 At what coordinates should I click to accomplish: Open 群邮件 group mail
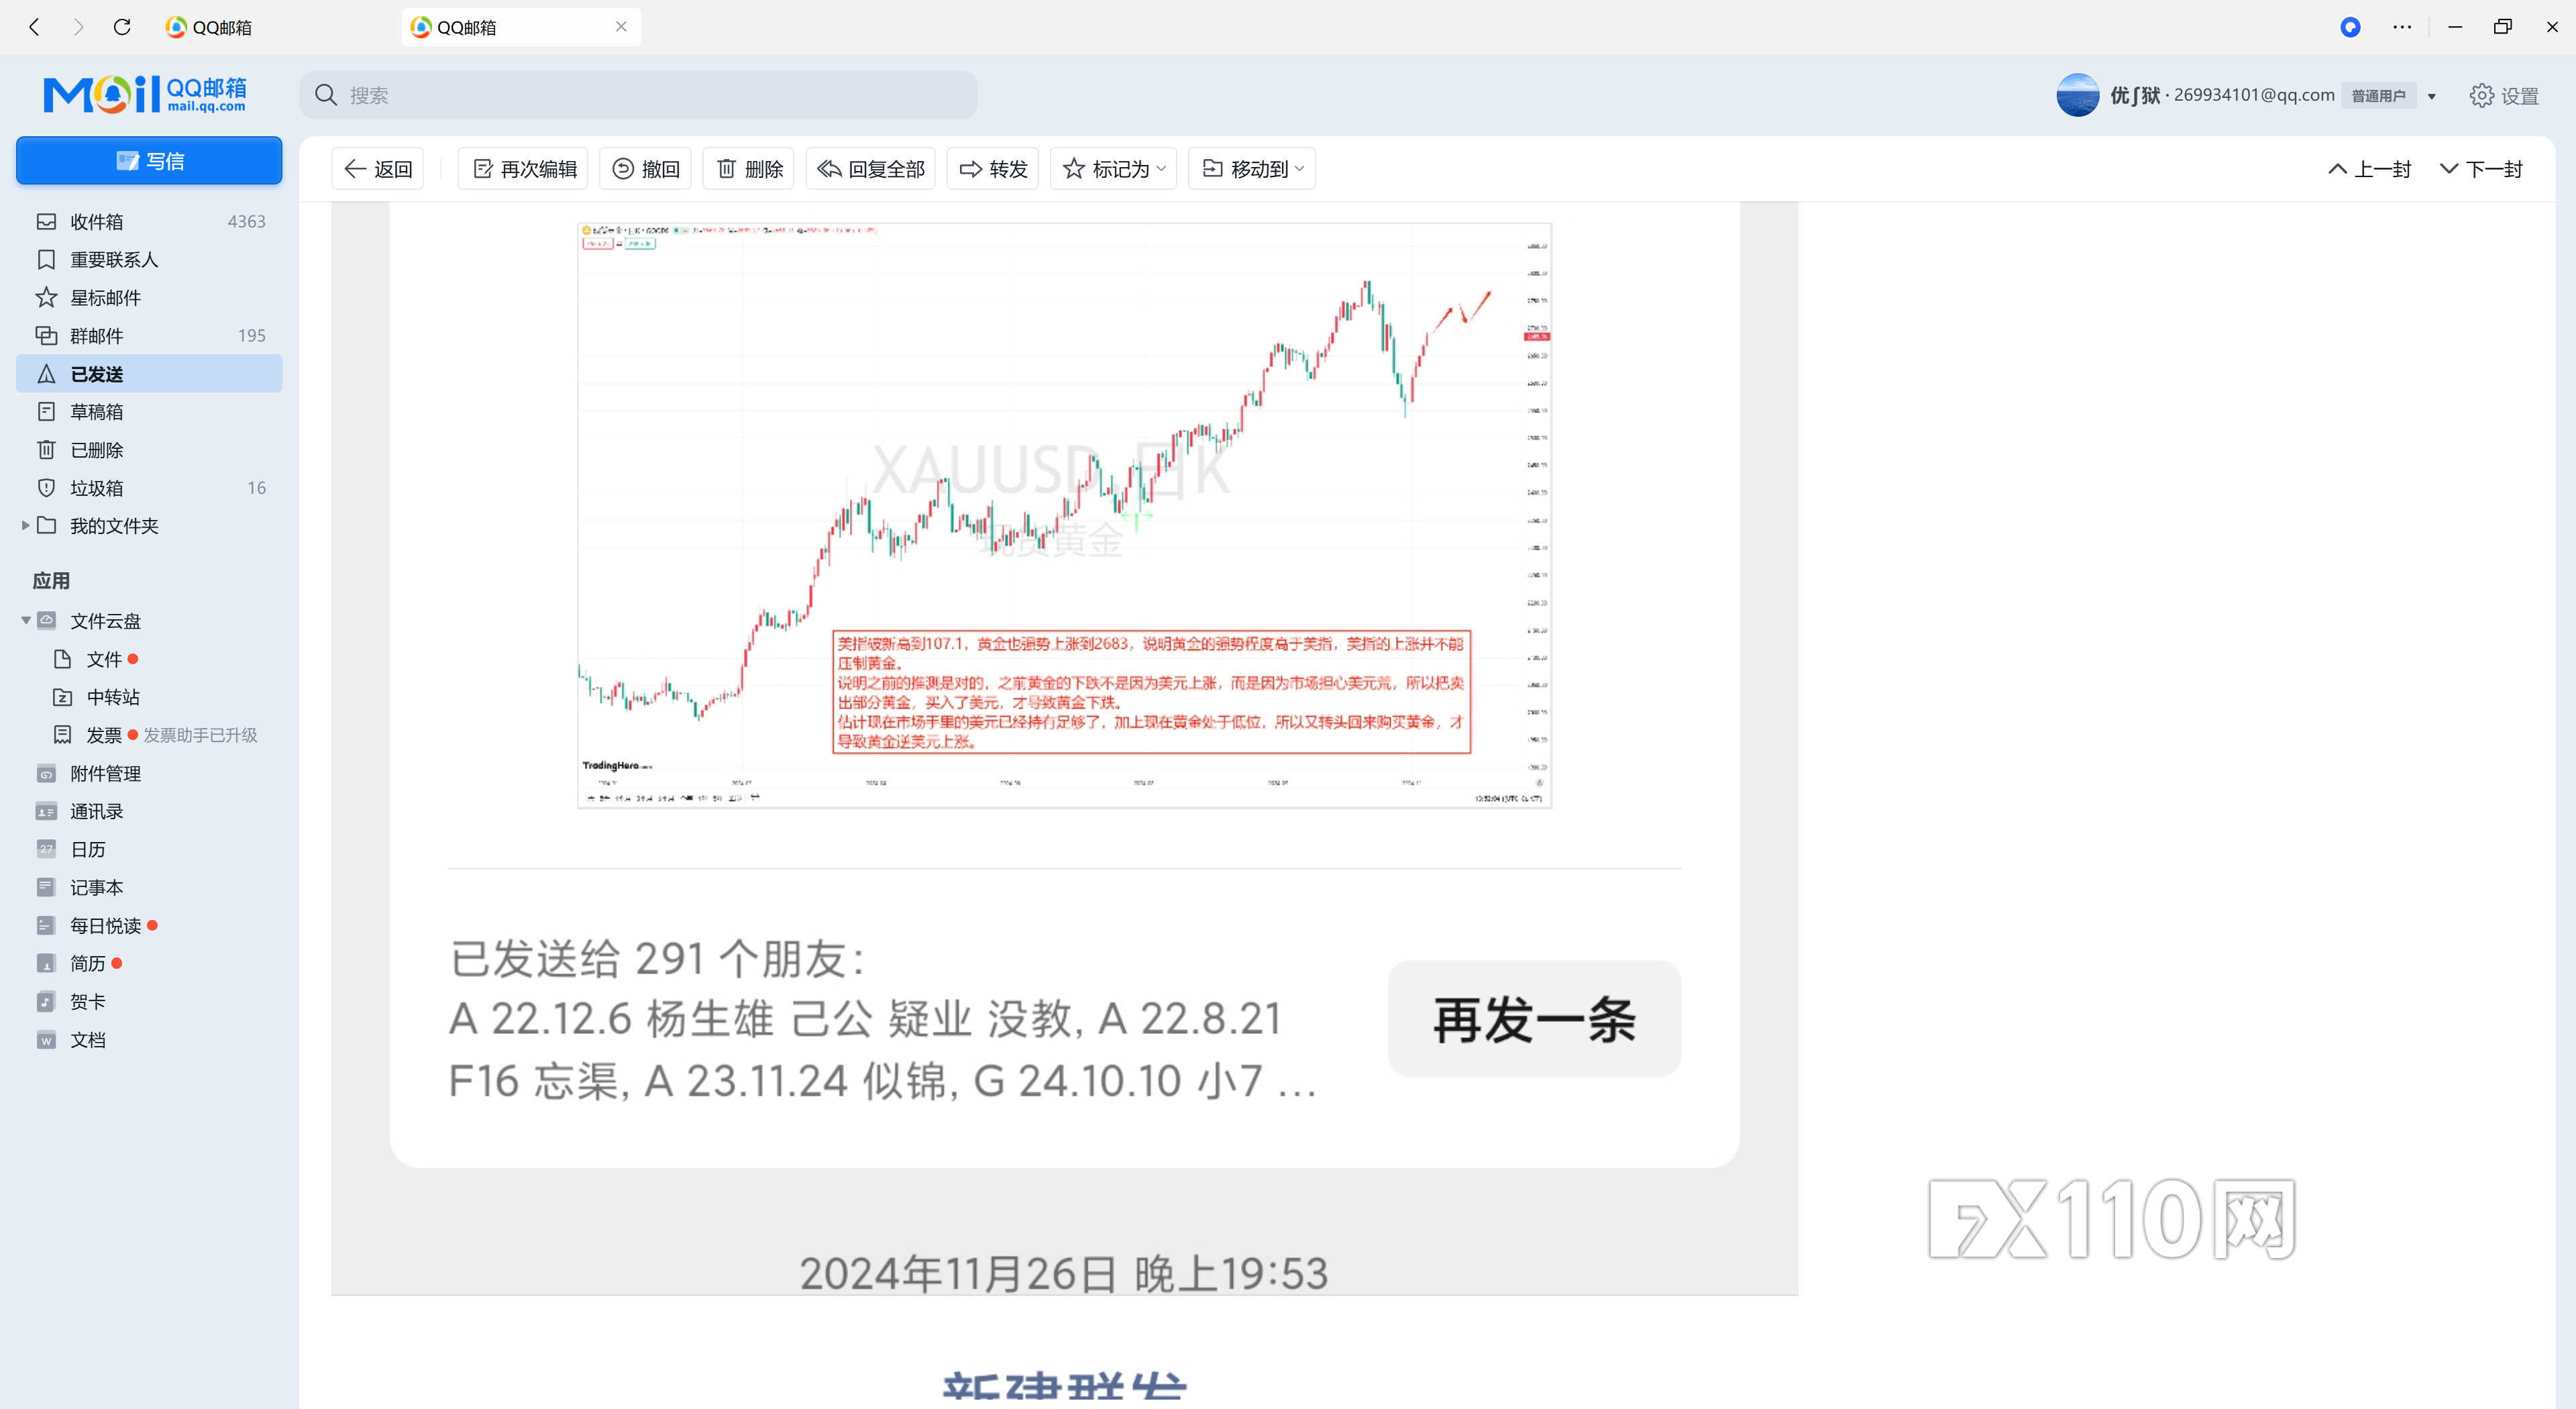pos(149,335)
